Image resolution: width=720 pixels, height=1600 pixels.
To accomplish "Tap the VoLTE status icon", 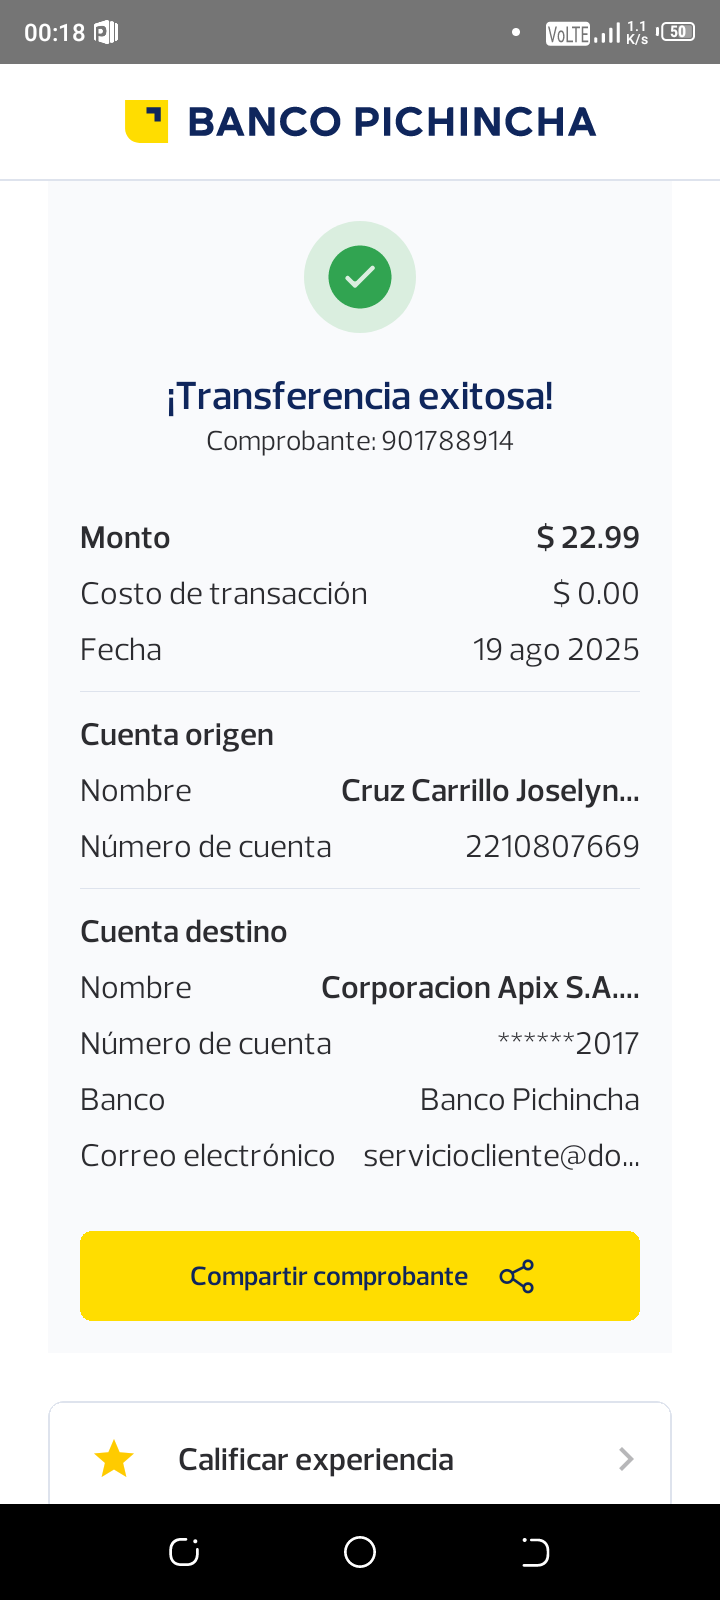I will coord(567,33).
